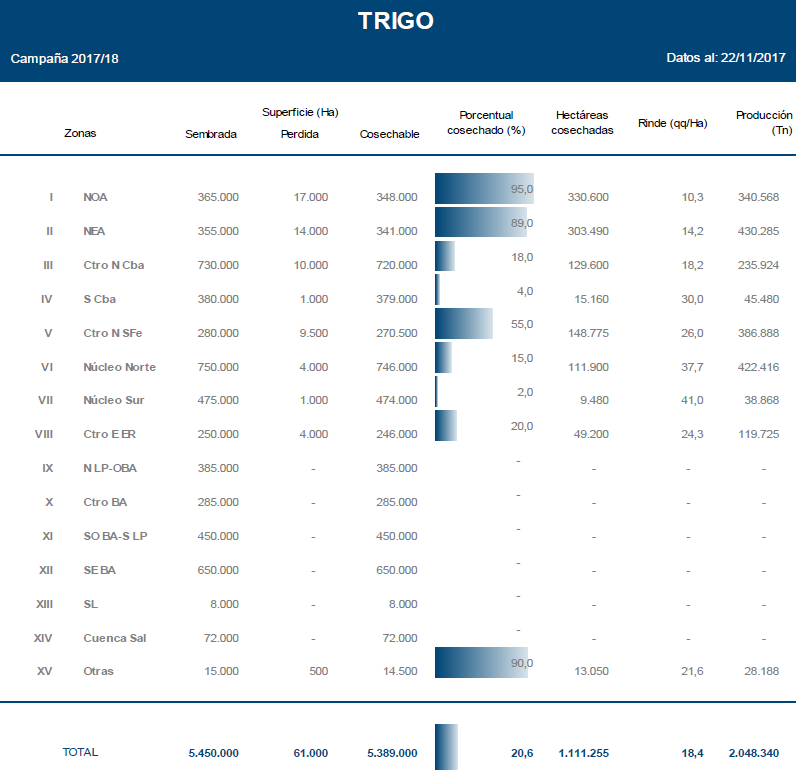Click the NEA 89,0 percent bar
800x770 pixels.
tap(480, 222)
